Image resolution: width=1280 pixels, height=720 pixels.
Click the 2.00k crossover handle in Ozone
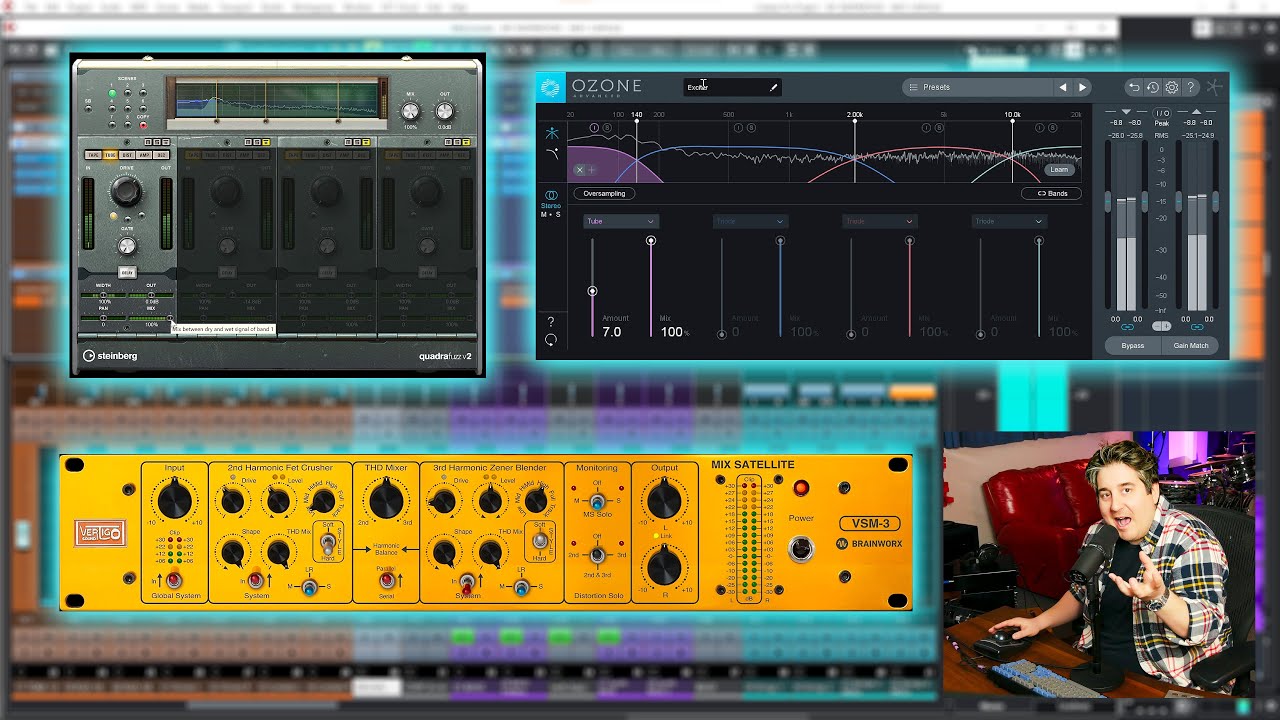(855, 123)
